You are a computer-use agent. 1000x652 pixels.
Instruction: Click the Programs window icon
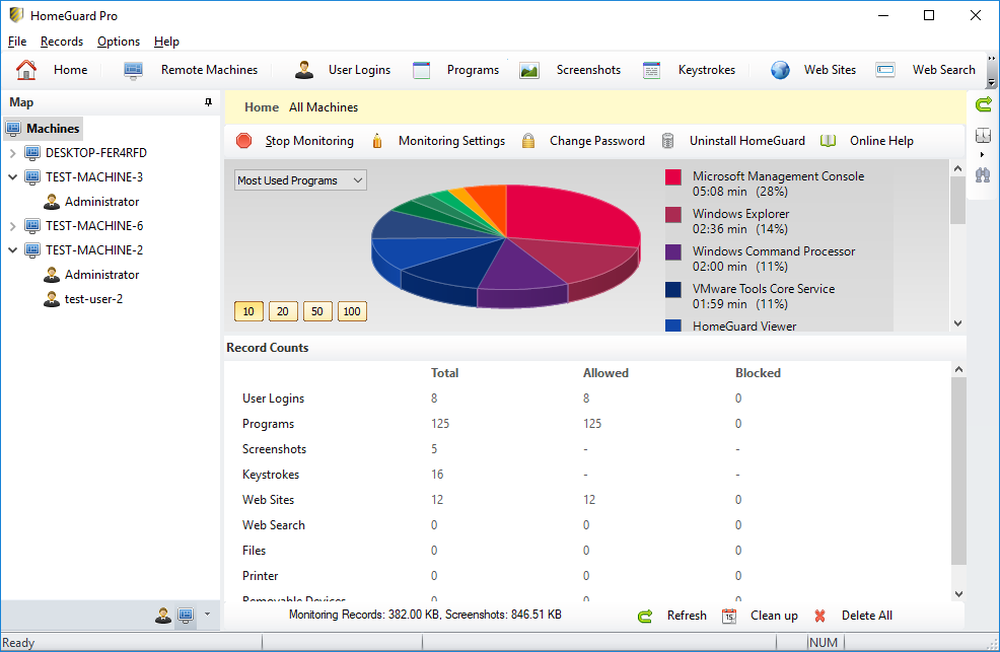click(422, 70)
